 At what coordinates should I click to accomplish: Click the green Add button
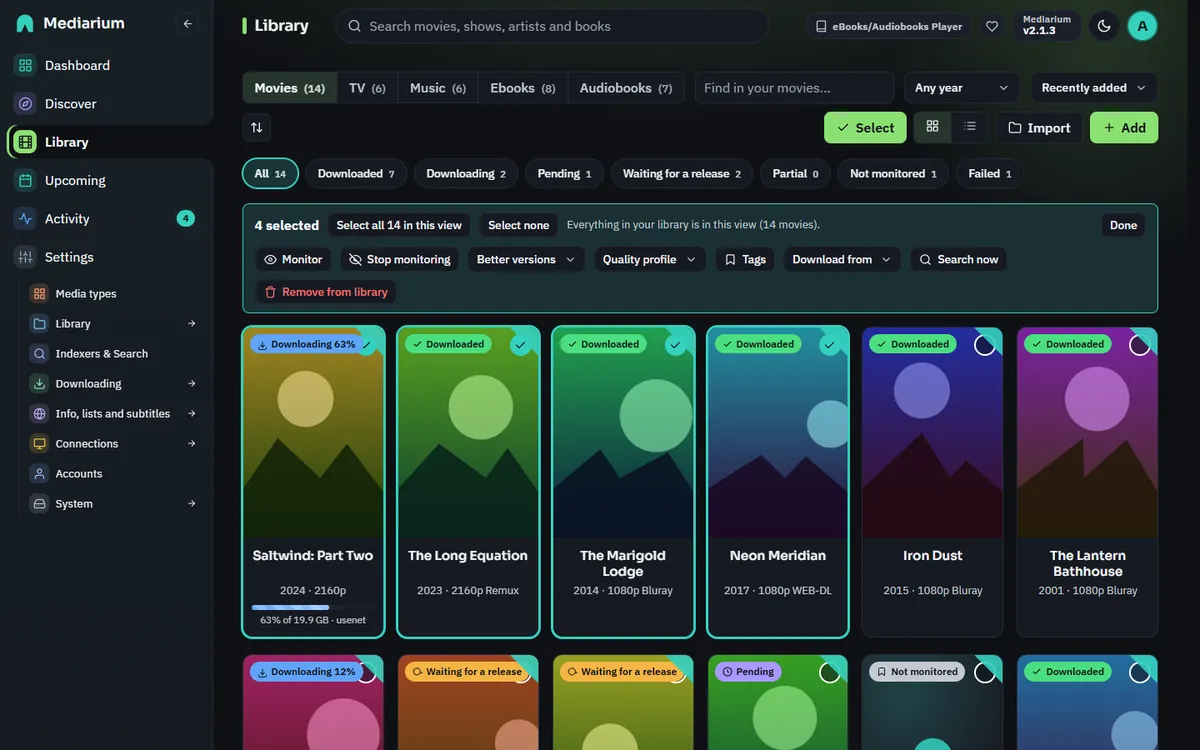[1124, 127]
